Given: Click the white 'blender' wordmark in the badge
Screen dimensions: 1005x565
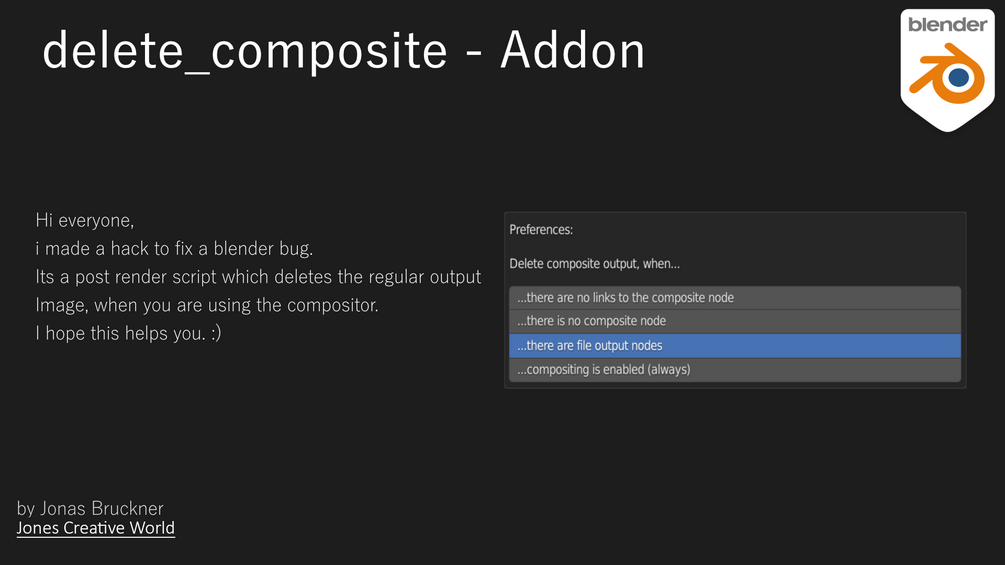Looking at the screenshot, I should coord(947,25).
